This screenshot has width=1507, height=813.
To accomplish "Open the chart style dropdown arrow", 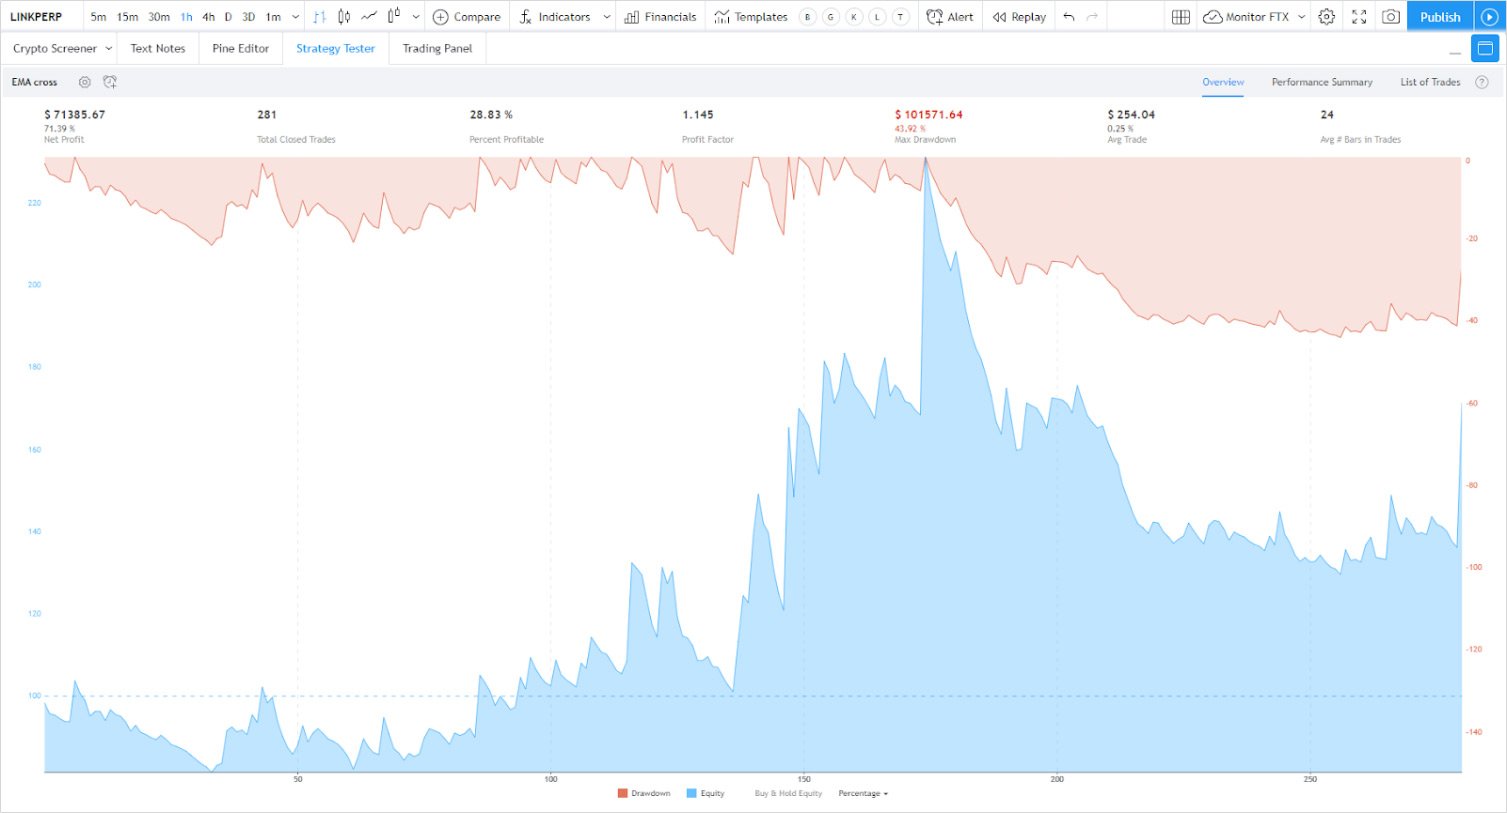I will [416, 17].
